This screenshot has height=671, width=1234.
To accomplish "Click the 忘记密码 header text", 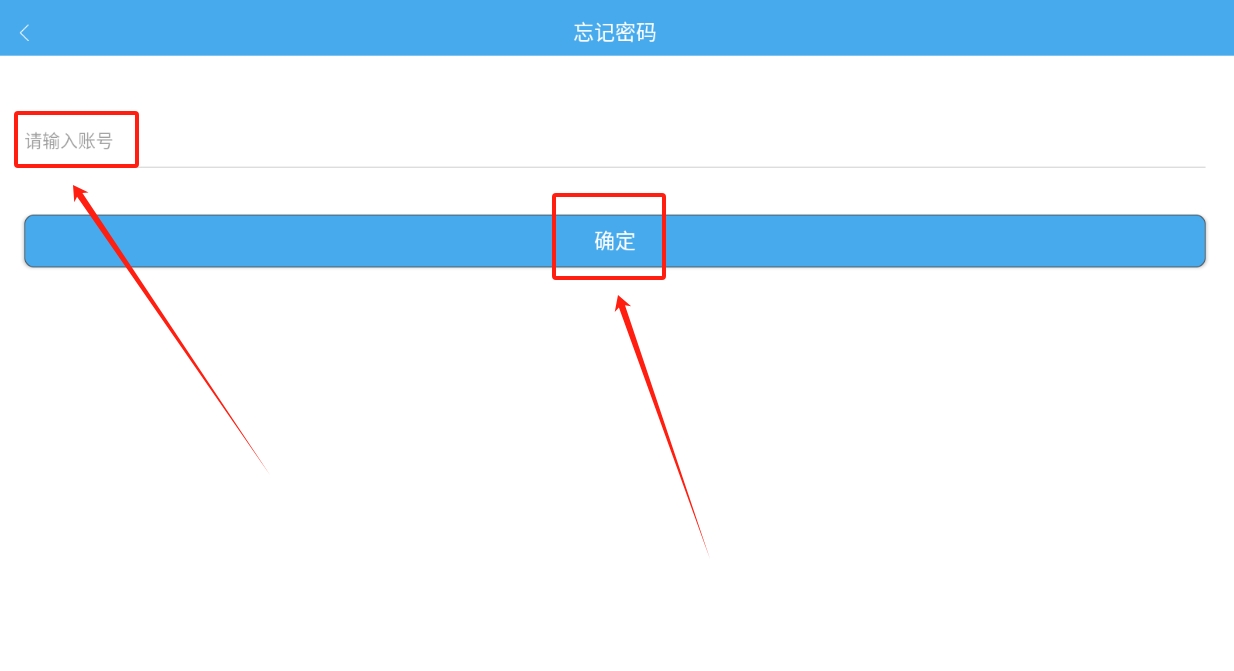I will (615, 32).
